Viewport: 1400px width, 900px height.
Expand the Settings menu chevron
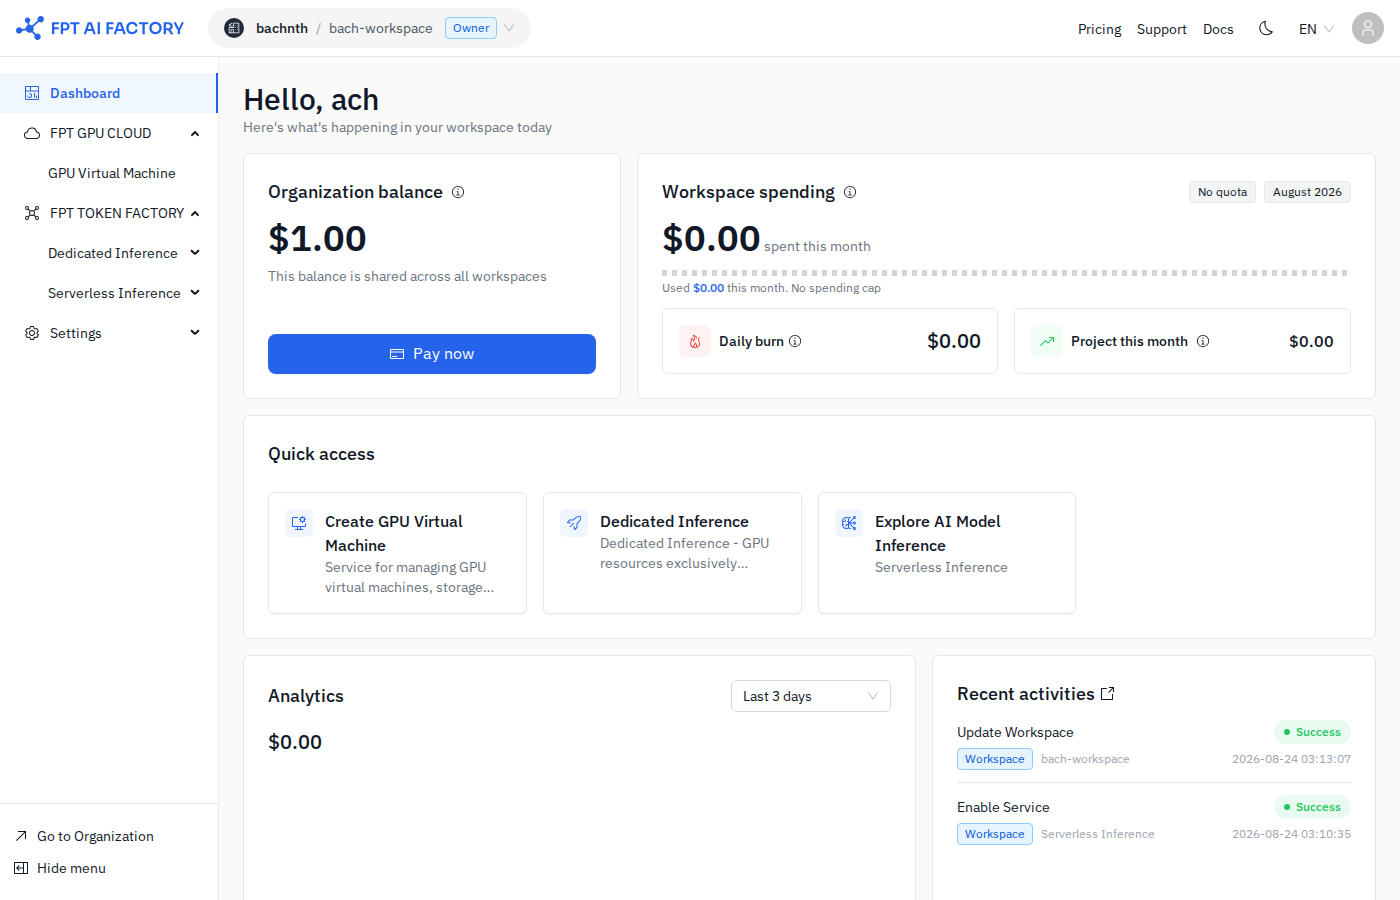[195, 333]
